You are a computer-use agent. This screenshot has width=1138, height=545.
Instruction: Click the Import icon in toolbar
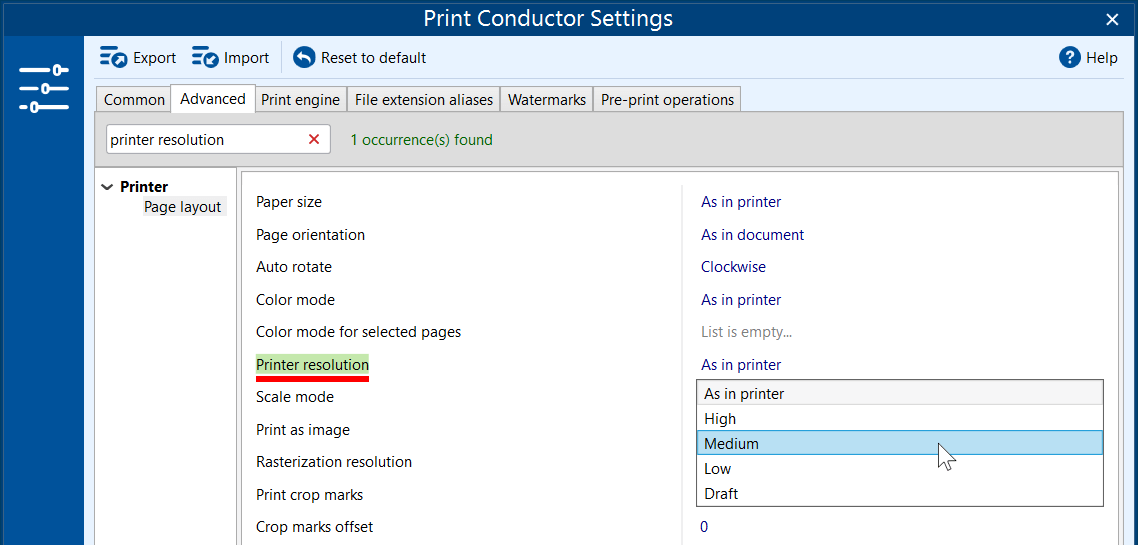pos(205,58)
